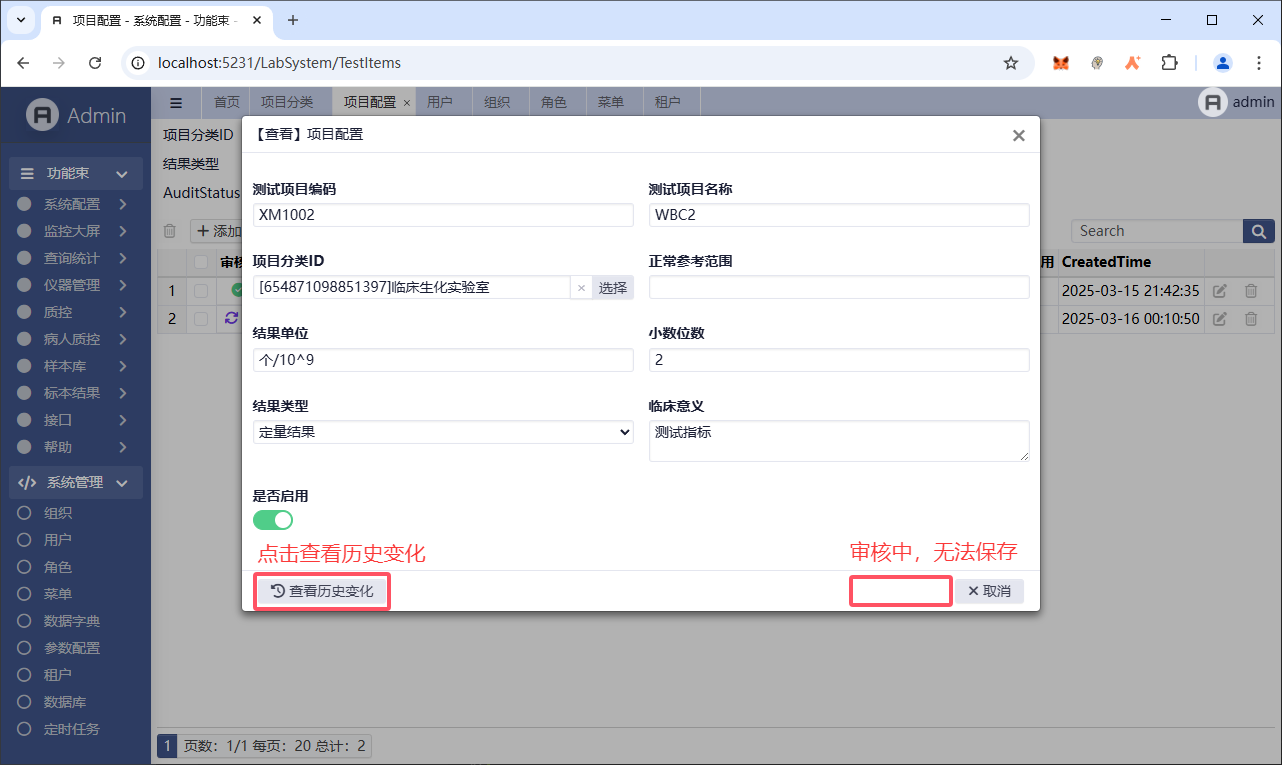Click the 测试项目名称 input field
The image size is (1282, 765).
[x=839, y=215]
